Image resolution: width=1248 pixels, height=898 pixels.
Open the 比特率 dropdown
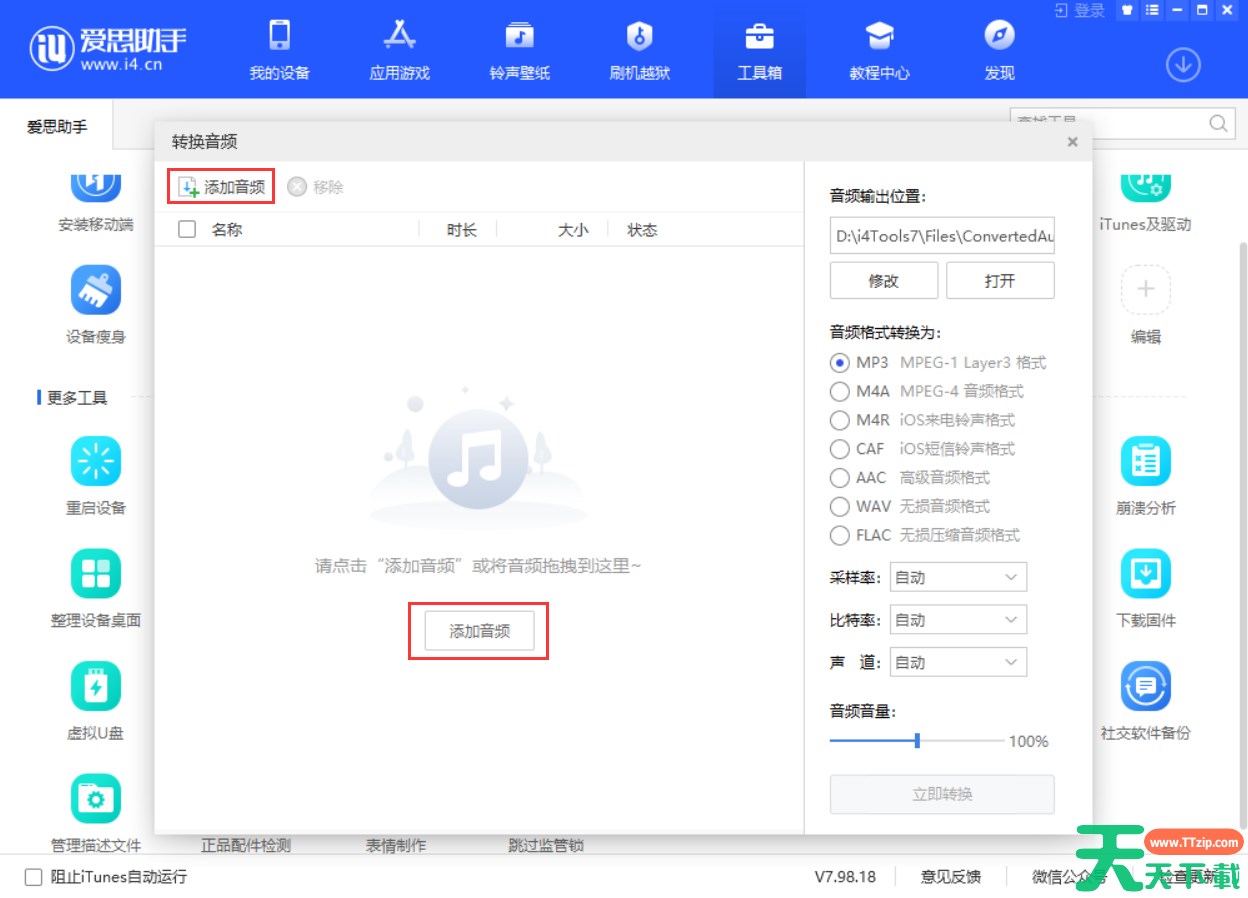point(957,620)
